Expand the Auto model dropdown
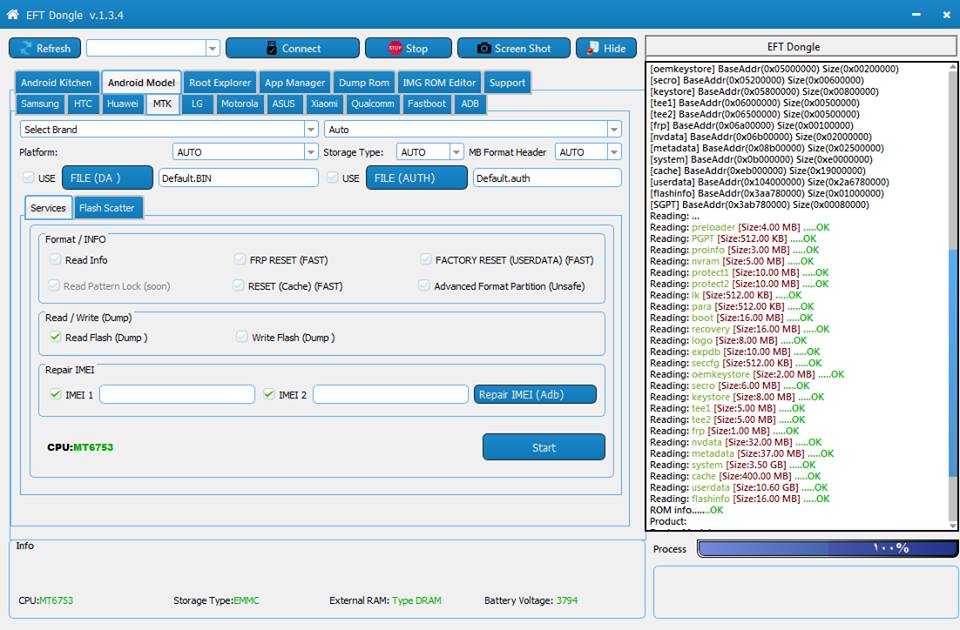The height and width of the screenshot is (630, 960). tap(613, 129)
